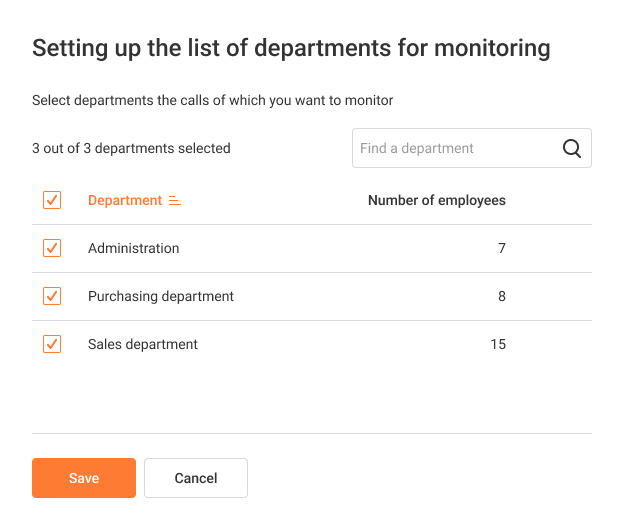Uncheck the Purchasing department checkbox
This screenshot has width=624, height=530.
(52, 296)
